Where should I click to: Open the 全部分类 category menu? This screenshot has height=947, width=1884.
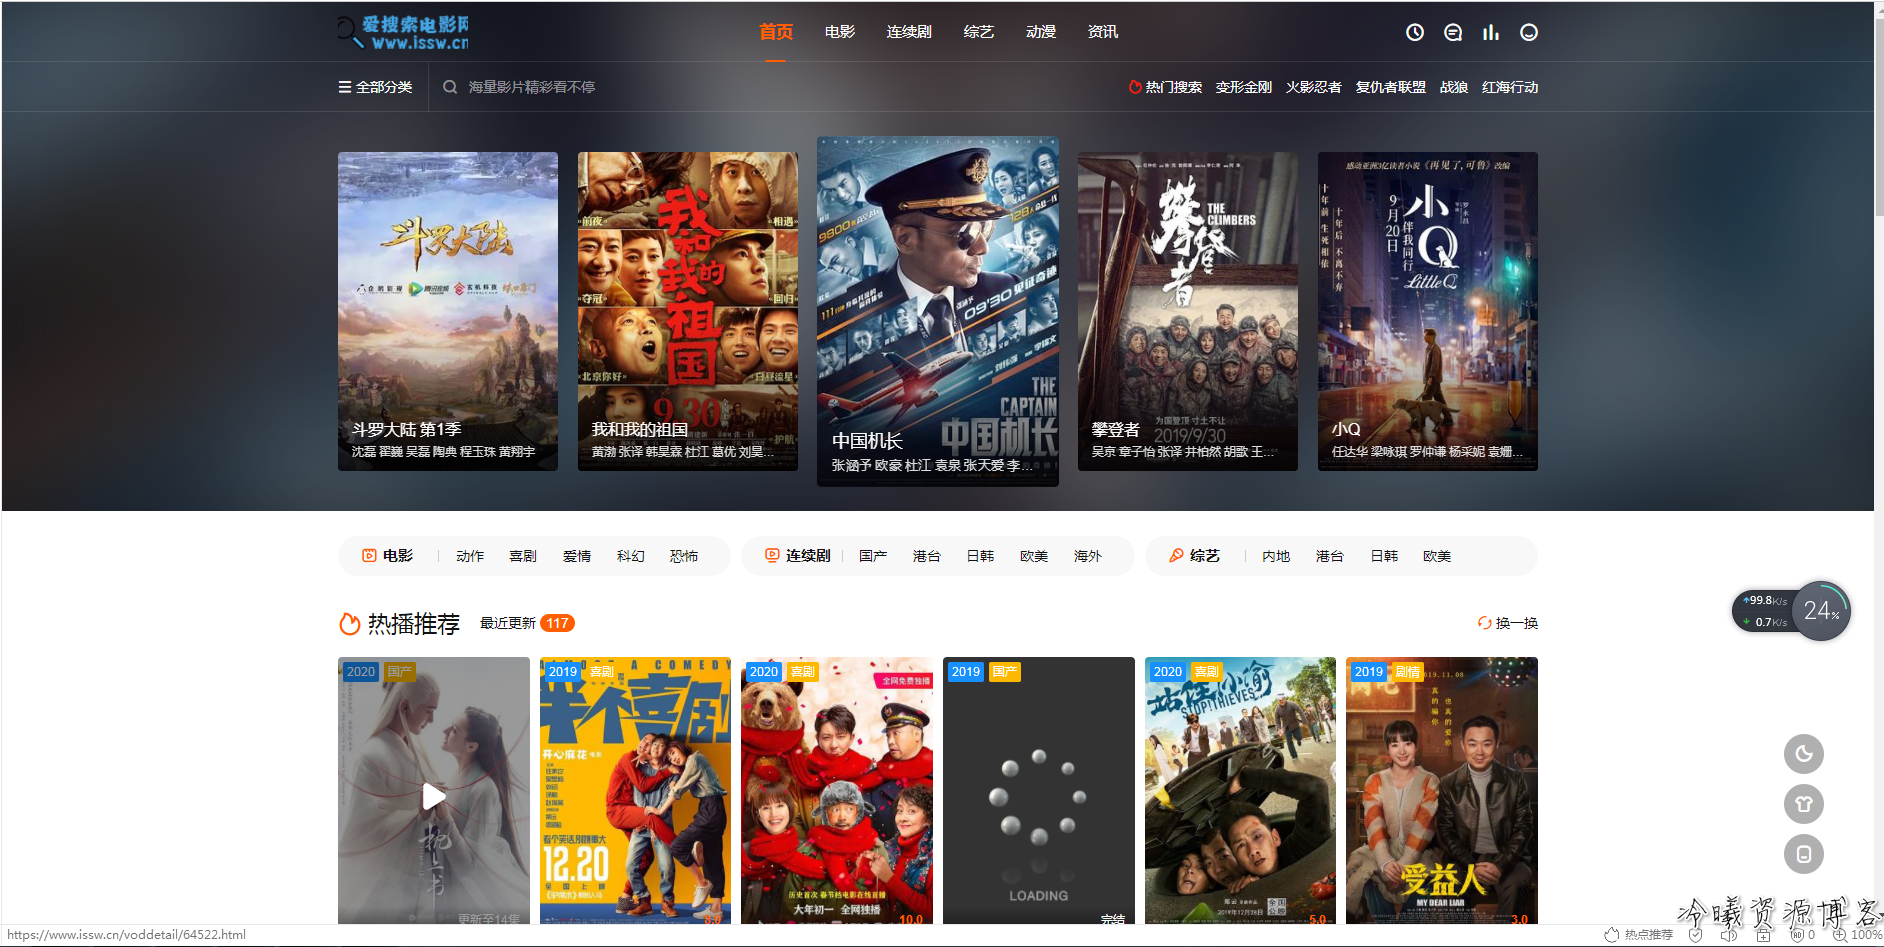click(375, 87)
